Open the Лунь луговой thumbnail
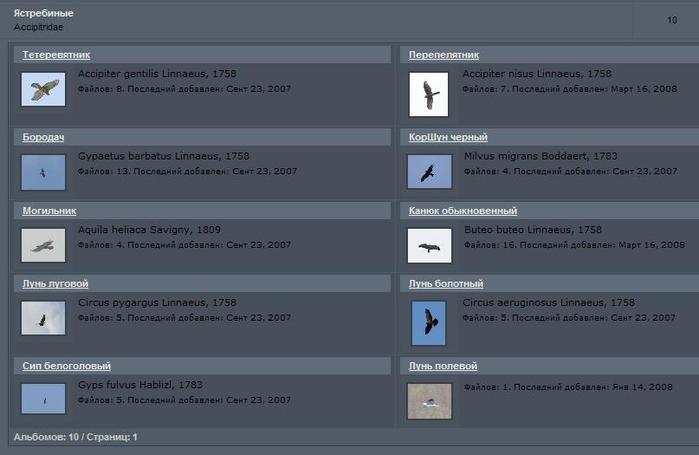Image resolution: width=699 pixels, height=455 pixels. pyautogui.click(x=43, y=318)
